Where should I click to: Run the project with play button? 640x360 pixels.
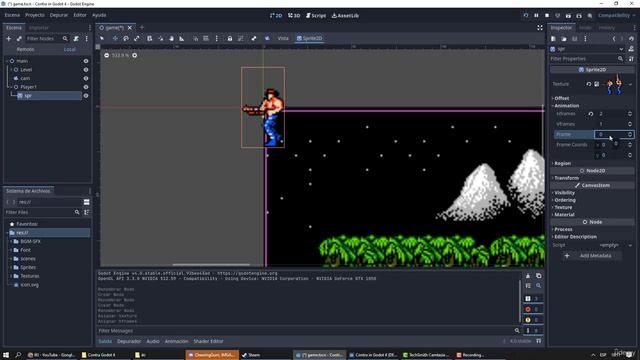click(x=526, y=16)
